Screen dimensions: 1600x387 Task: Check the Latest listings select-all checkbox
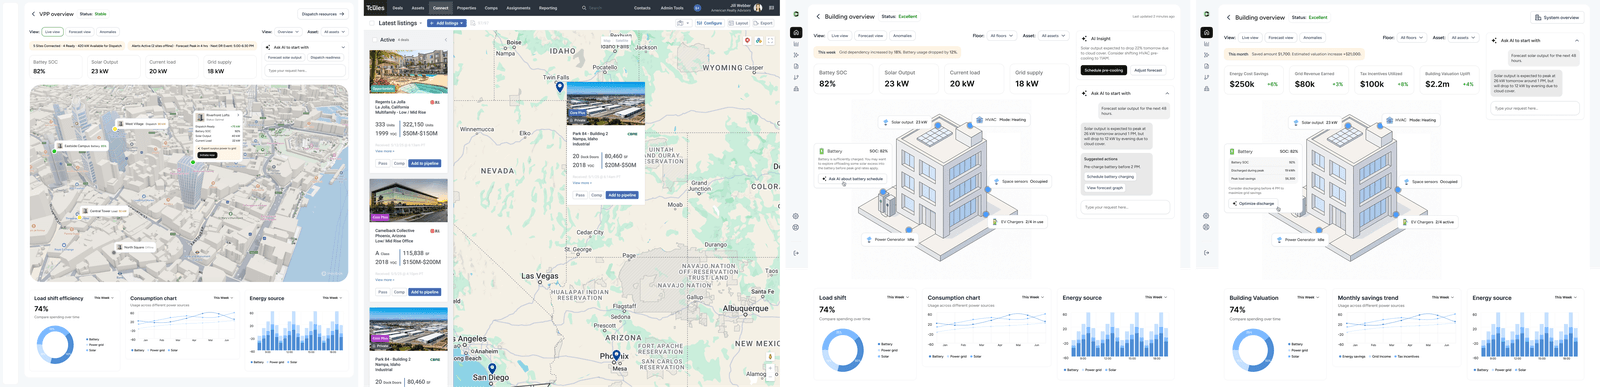372,23
